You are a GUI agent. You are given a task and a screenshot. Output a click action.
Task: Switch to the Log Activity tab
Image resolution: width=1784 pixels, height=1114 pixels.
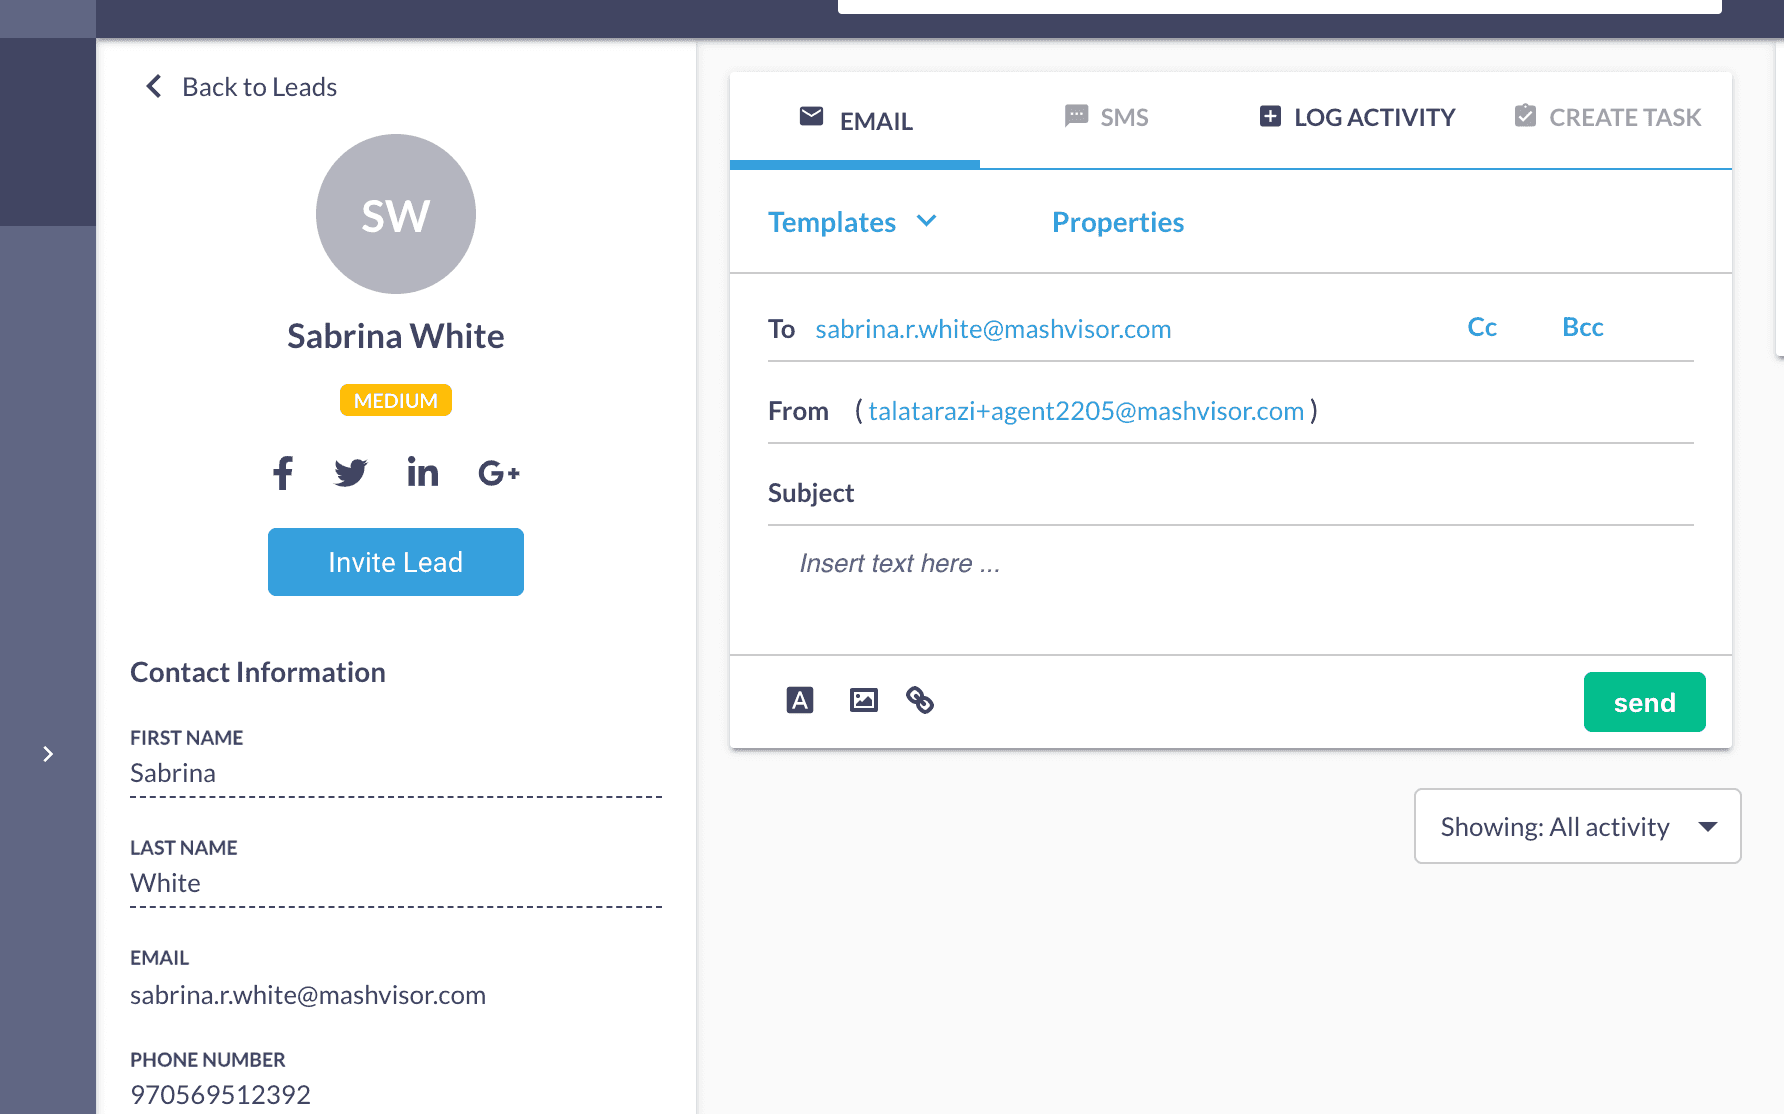pyautogui.click(x=1357, y=118)
